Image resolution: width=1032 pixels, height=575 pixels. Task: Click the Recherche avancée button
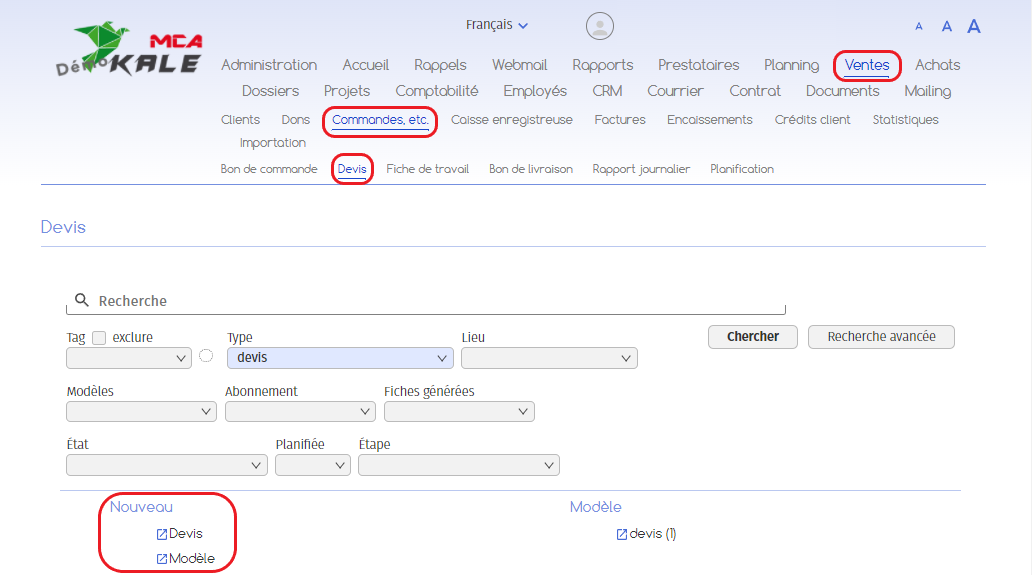point(881,337)
